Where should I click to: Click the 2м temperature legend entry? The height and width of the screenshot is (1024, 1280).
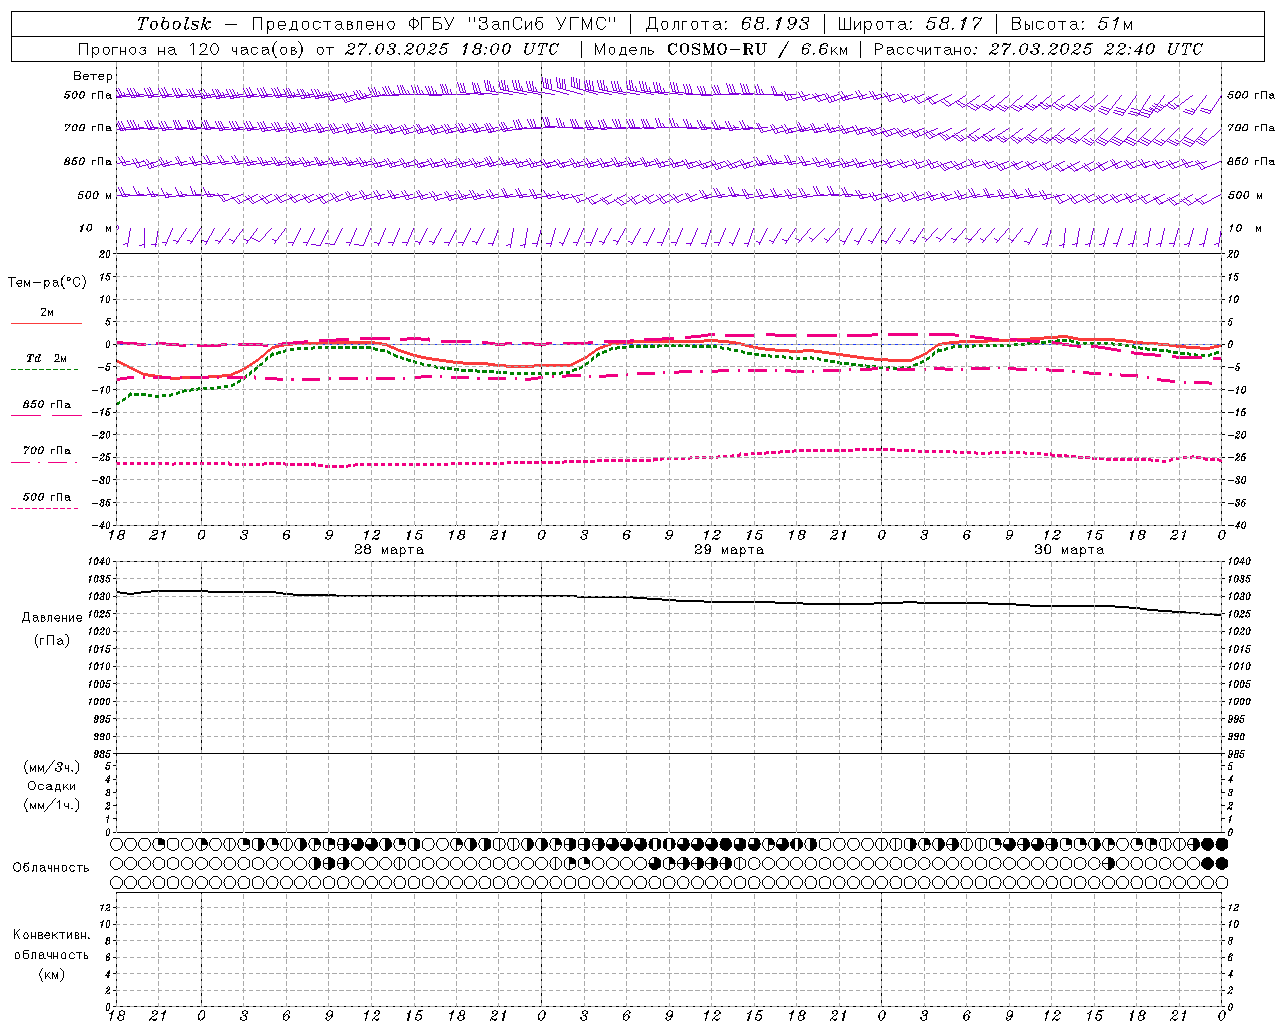[47, 312]
